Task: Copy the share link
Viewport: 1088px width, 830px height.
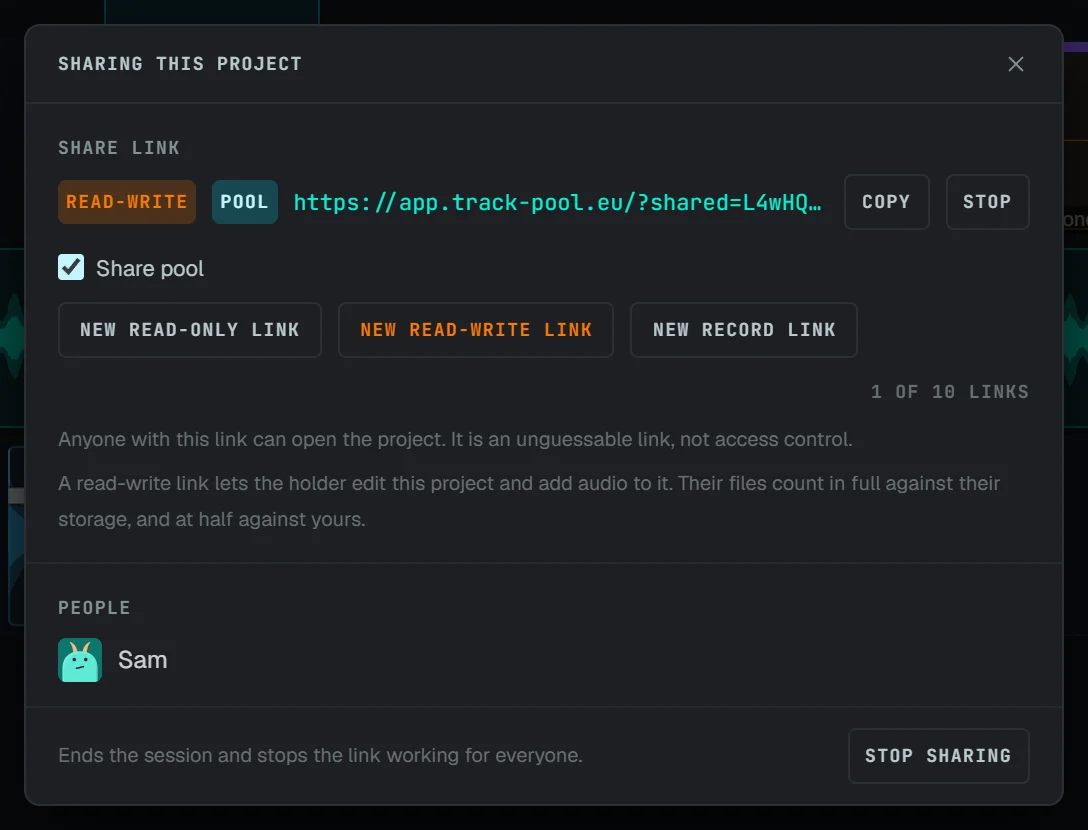Action: click(x=886, y=202)
